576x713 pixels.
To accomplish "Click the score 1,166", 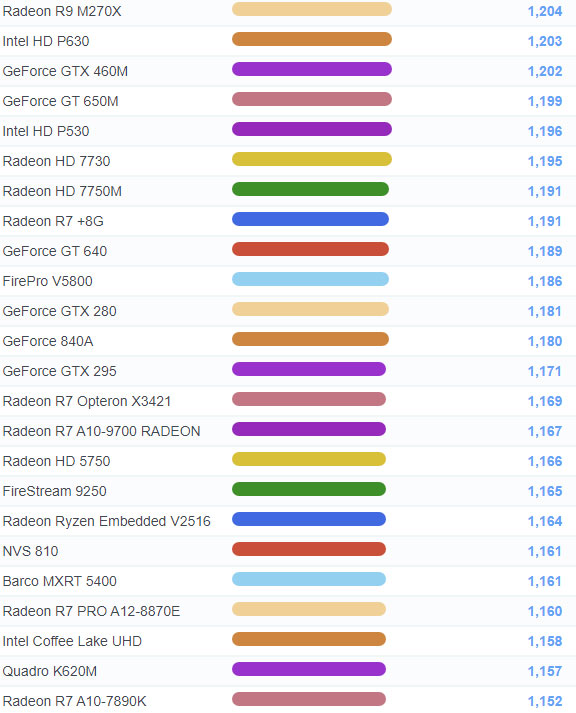I will (x=545, y=462).
